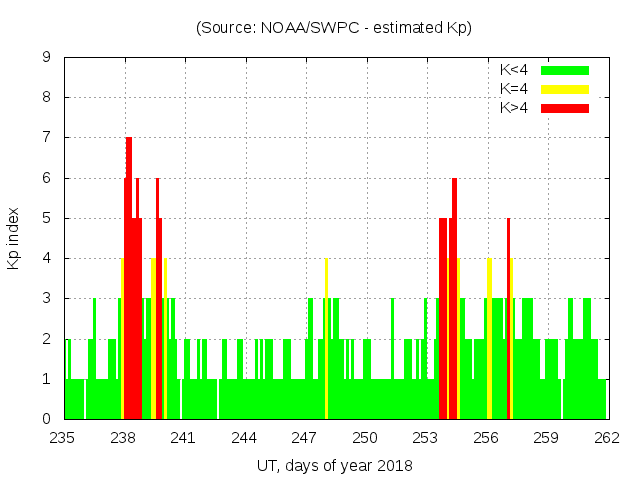Click the x-axis tick label 250
This screenshot has width=640, height=480.
point(365,437)
